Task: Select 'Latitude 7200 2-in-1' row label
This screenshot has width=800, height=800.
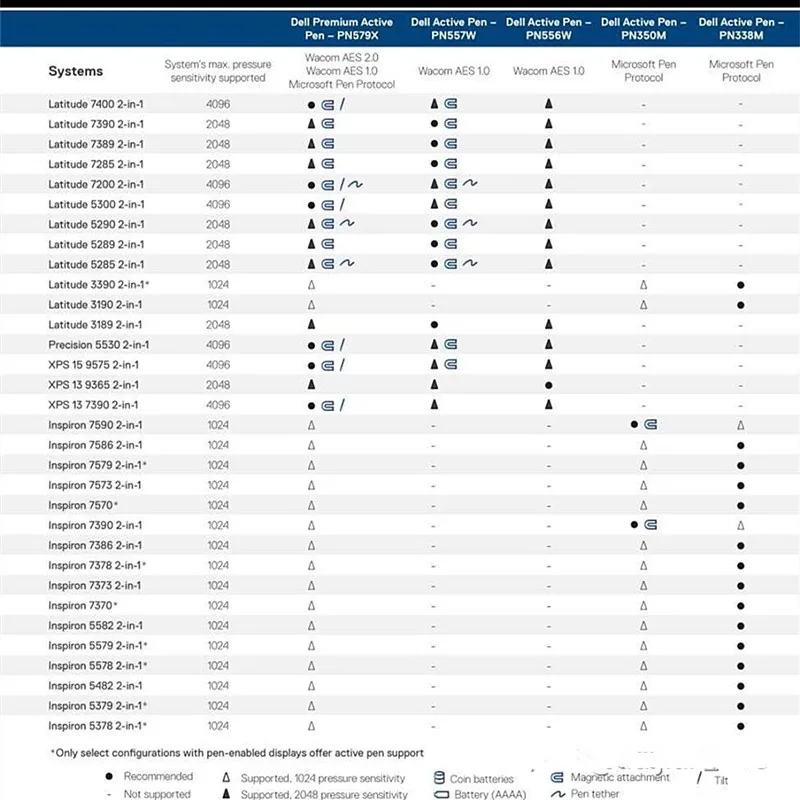Action: (x=96, y=184)
